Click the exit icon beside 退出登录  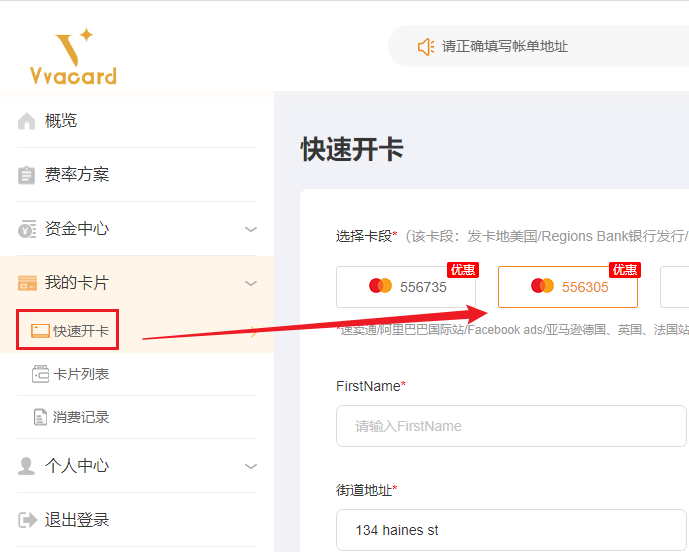pos(27,520)
